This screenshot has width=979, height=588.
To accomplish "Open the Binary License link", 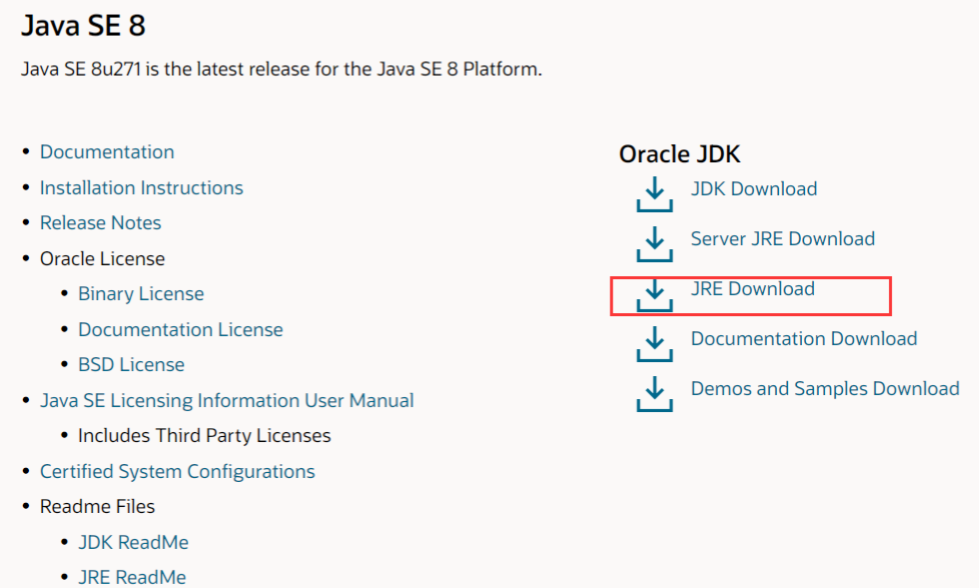I will tap(140, 293).
